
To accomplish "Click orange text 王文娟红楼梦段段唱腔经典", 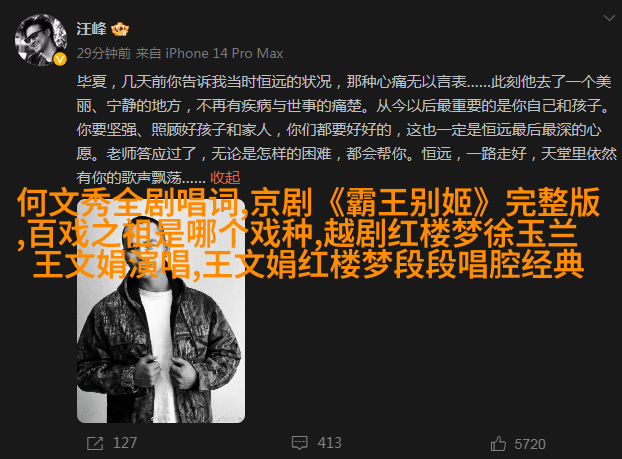I will click(x=393, y=264).
